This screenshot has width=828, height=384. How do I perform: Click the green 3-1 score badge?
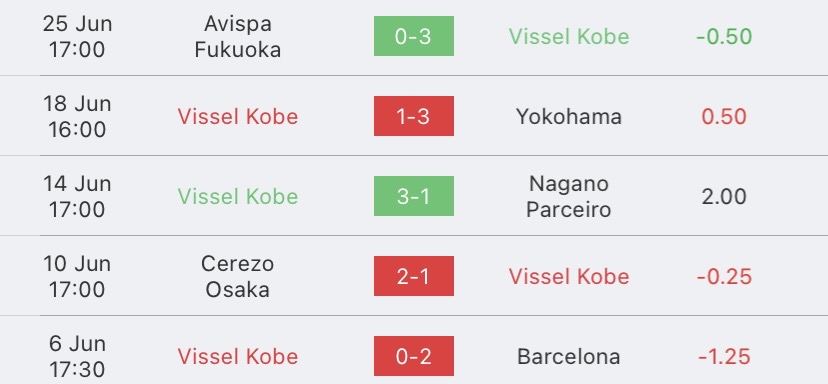point(413,196)
